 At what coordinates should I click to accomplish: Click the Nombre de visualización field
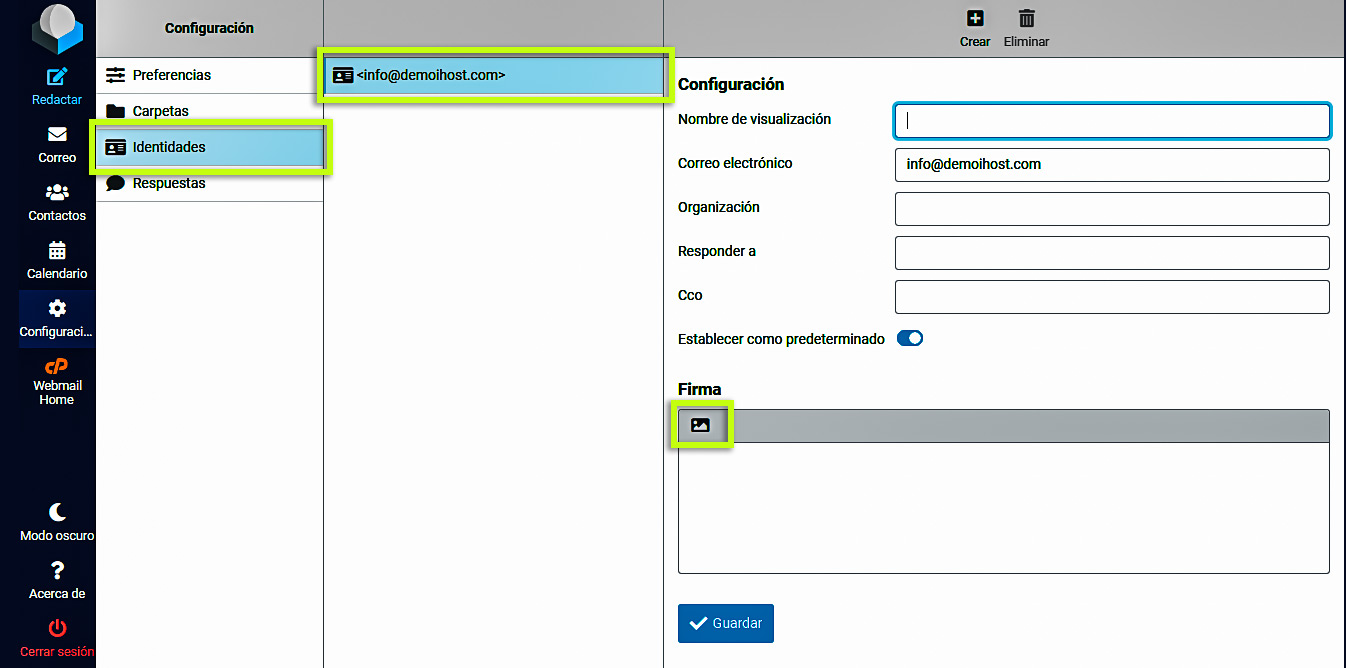coord(1110,120)
